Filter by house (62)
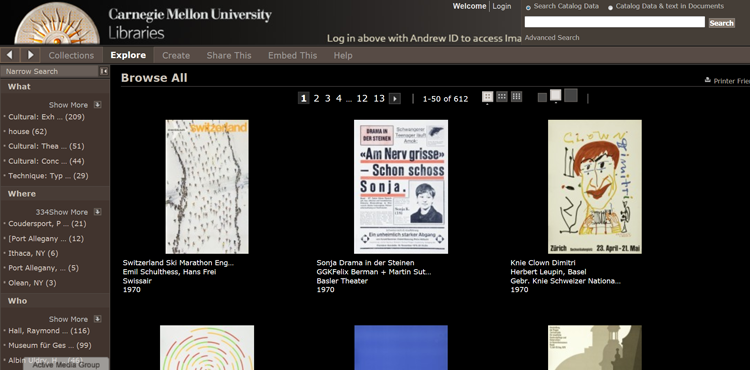Viewport: 750px width, 370px height. (x=28, y=131)
